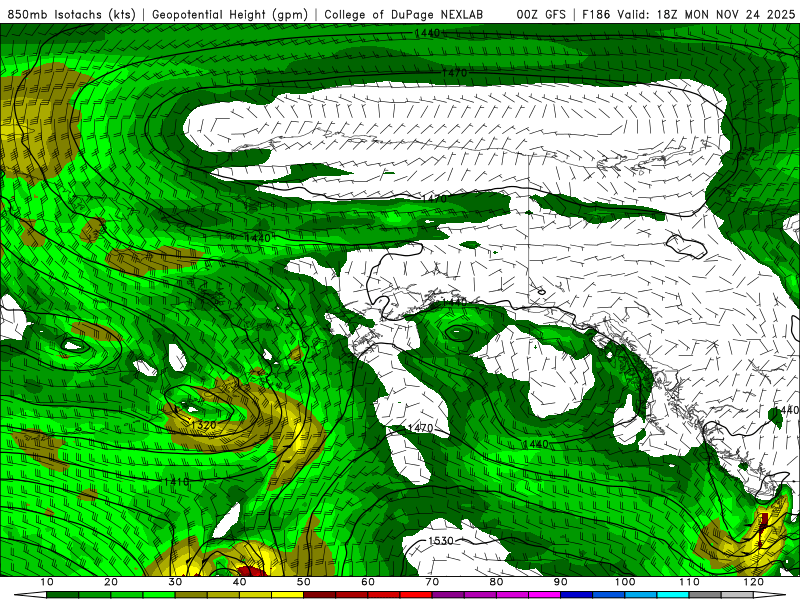Click 'College of DuPage NEXLAB' header label
This screenshot has height=600, width=800.
[x=403, y=14]
